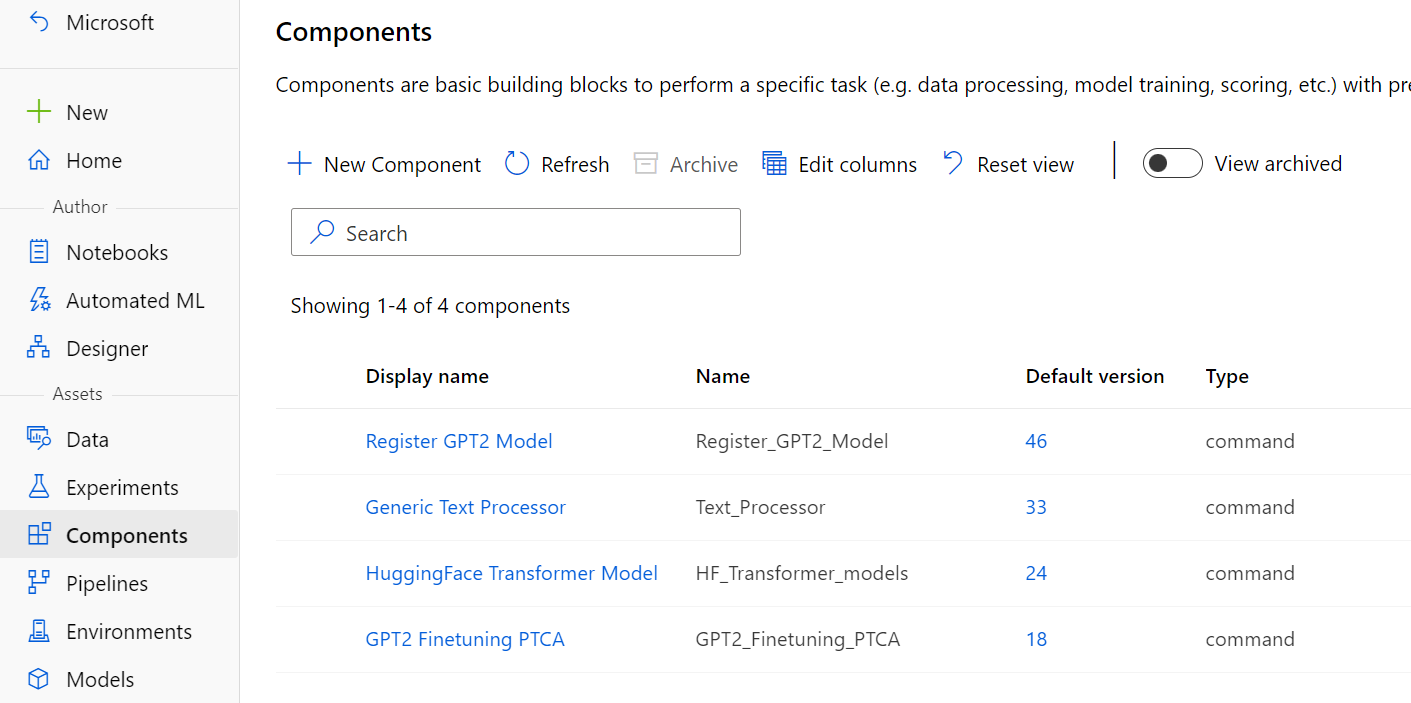Click the Archive box icon
Image resolution: width=1411 pixels, height=703 pixels.
646,164
